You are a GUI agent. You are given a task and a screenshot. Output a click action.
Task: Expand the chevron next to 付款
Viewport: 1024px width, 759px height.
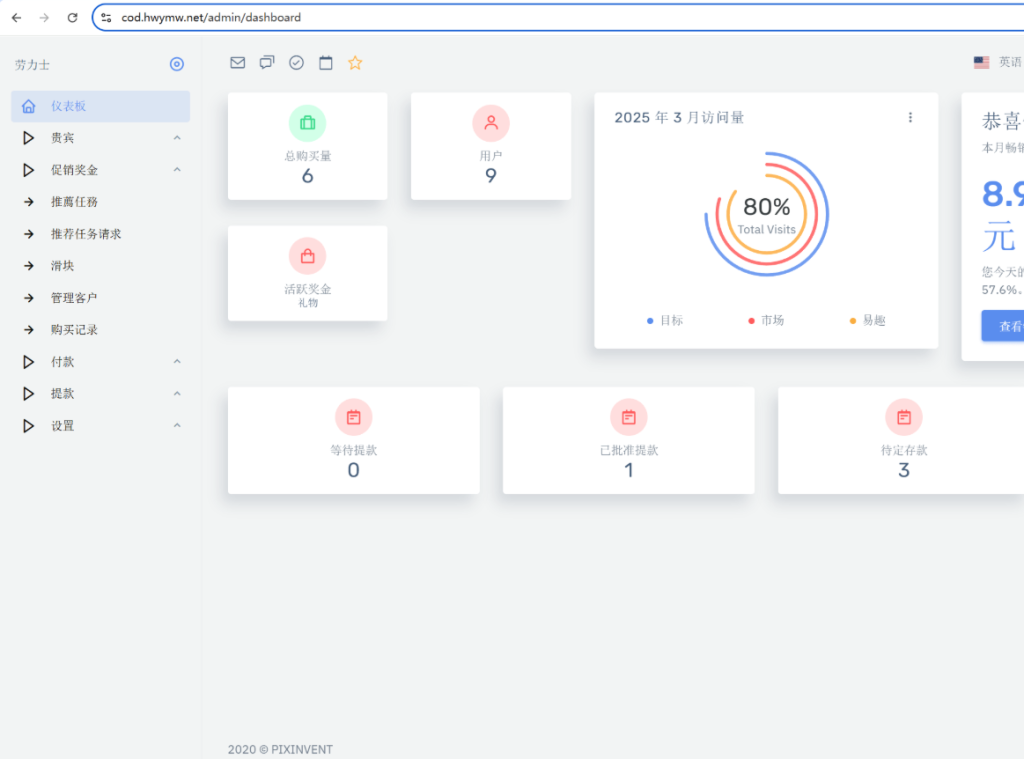177,361
